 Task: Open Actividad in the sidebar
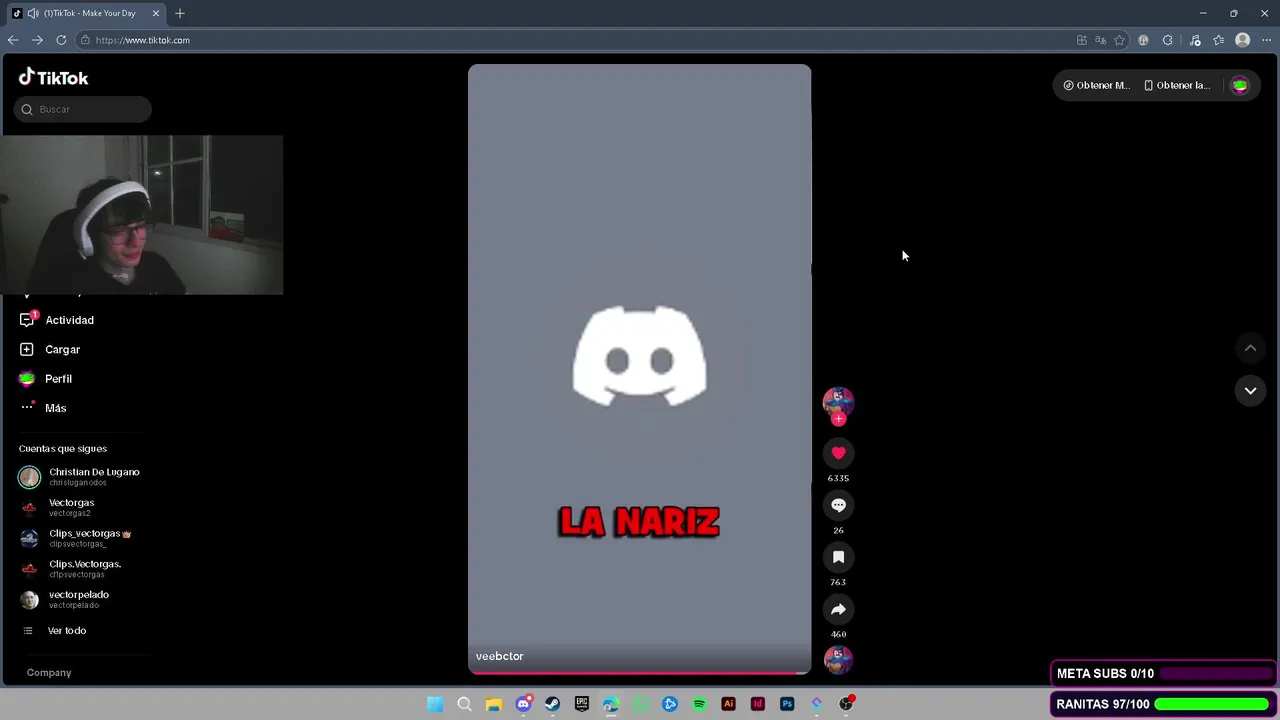coord(70,320)
